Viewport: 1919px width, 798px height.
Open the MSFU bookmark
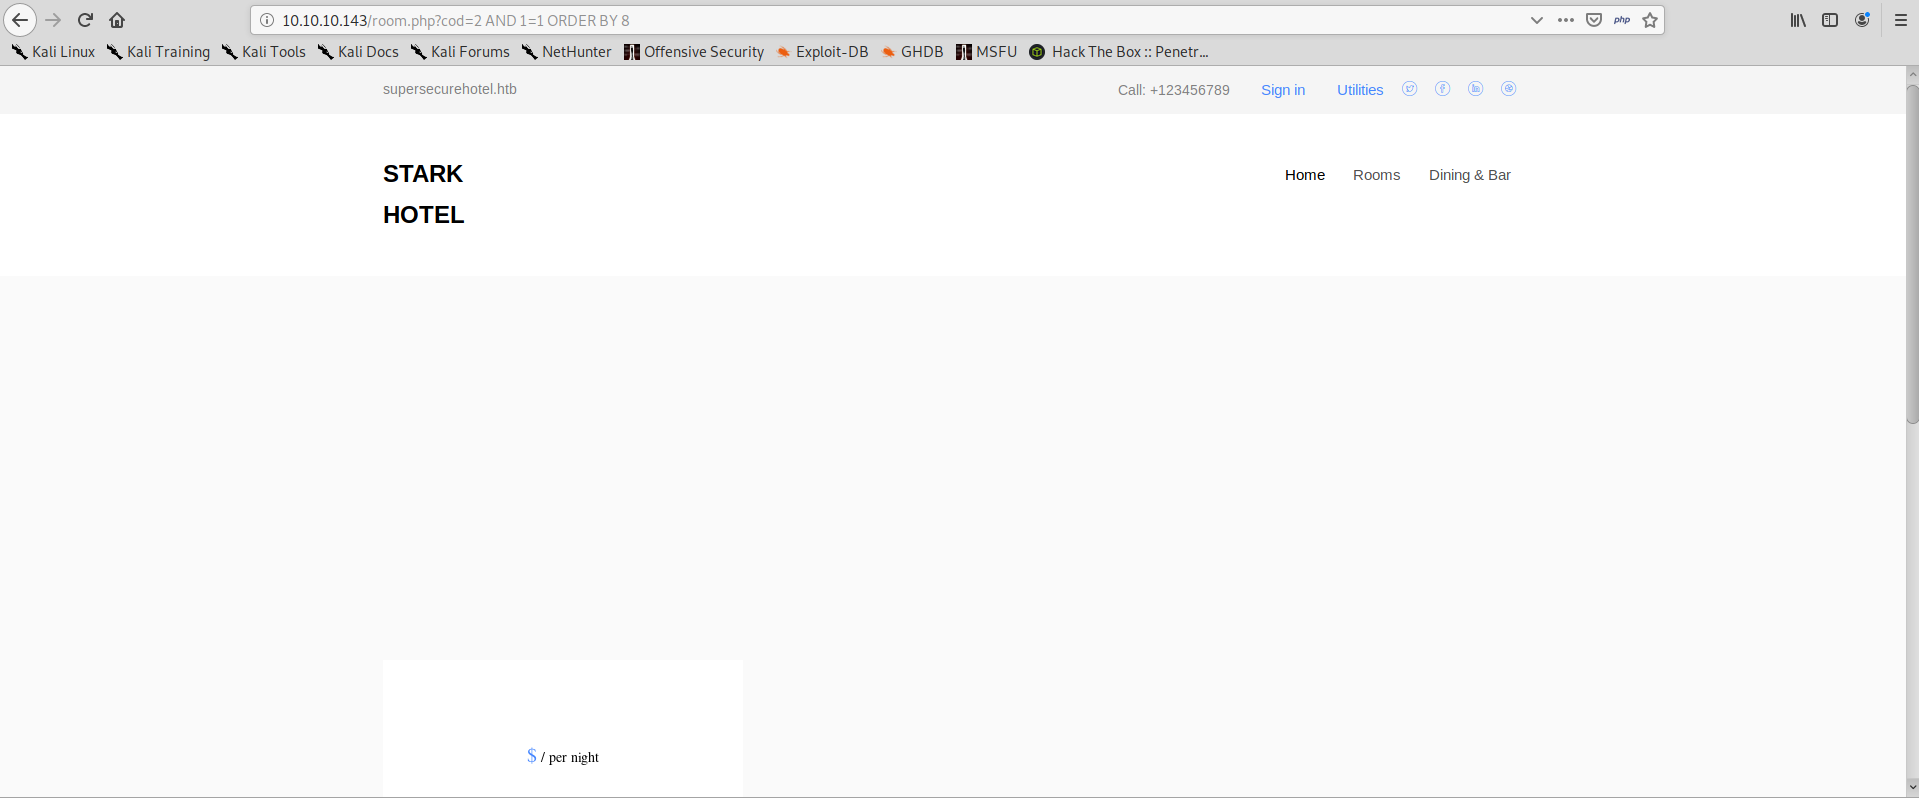[x=986, y=52]
